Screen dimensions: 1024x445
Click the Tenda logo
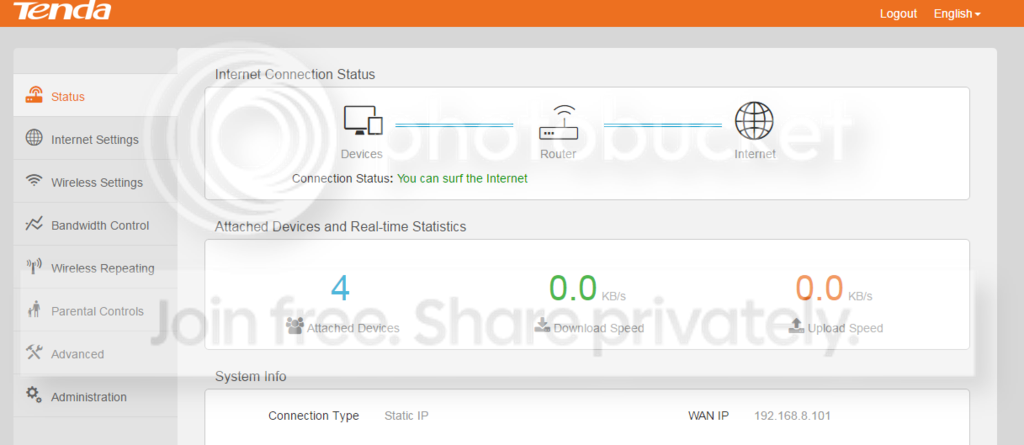[62, 11]
